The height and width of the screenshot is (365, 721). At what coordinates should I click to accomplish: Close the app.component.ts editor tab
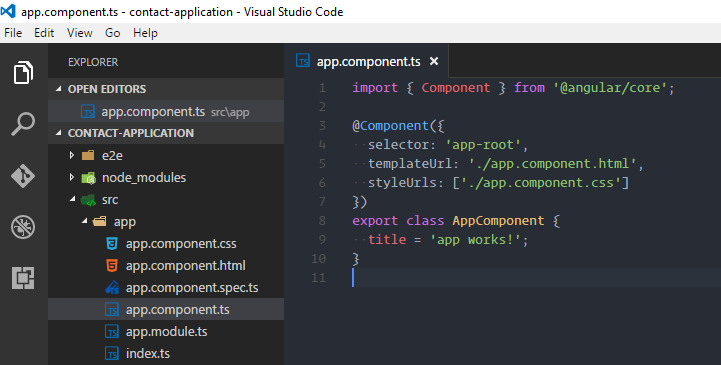pyautogui.click(x=434, y=61)
